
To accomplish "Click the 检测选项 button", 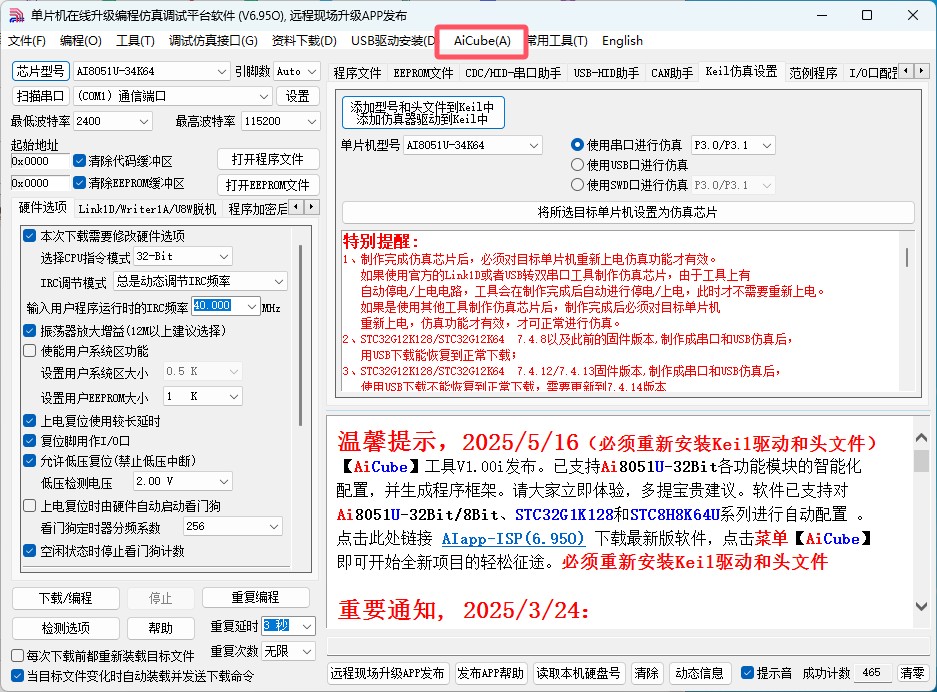I will click(x=66, y=628).
